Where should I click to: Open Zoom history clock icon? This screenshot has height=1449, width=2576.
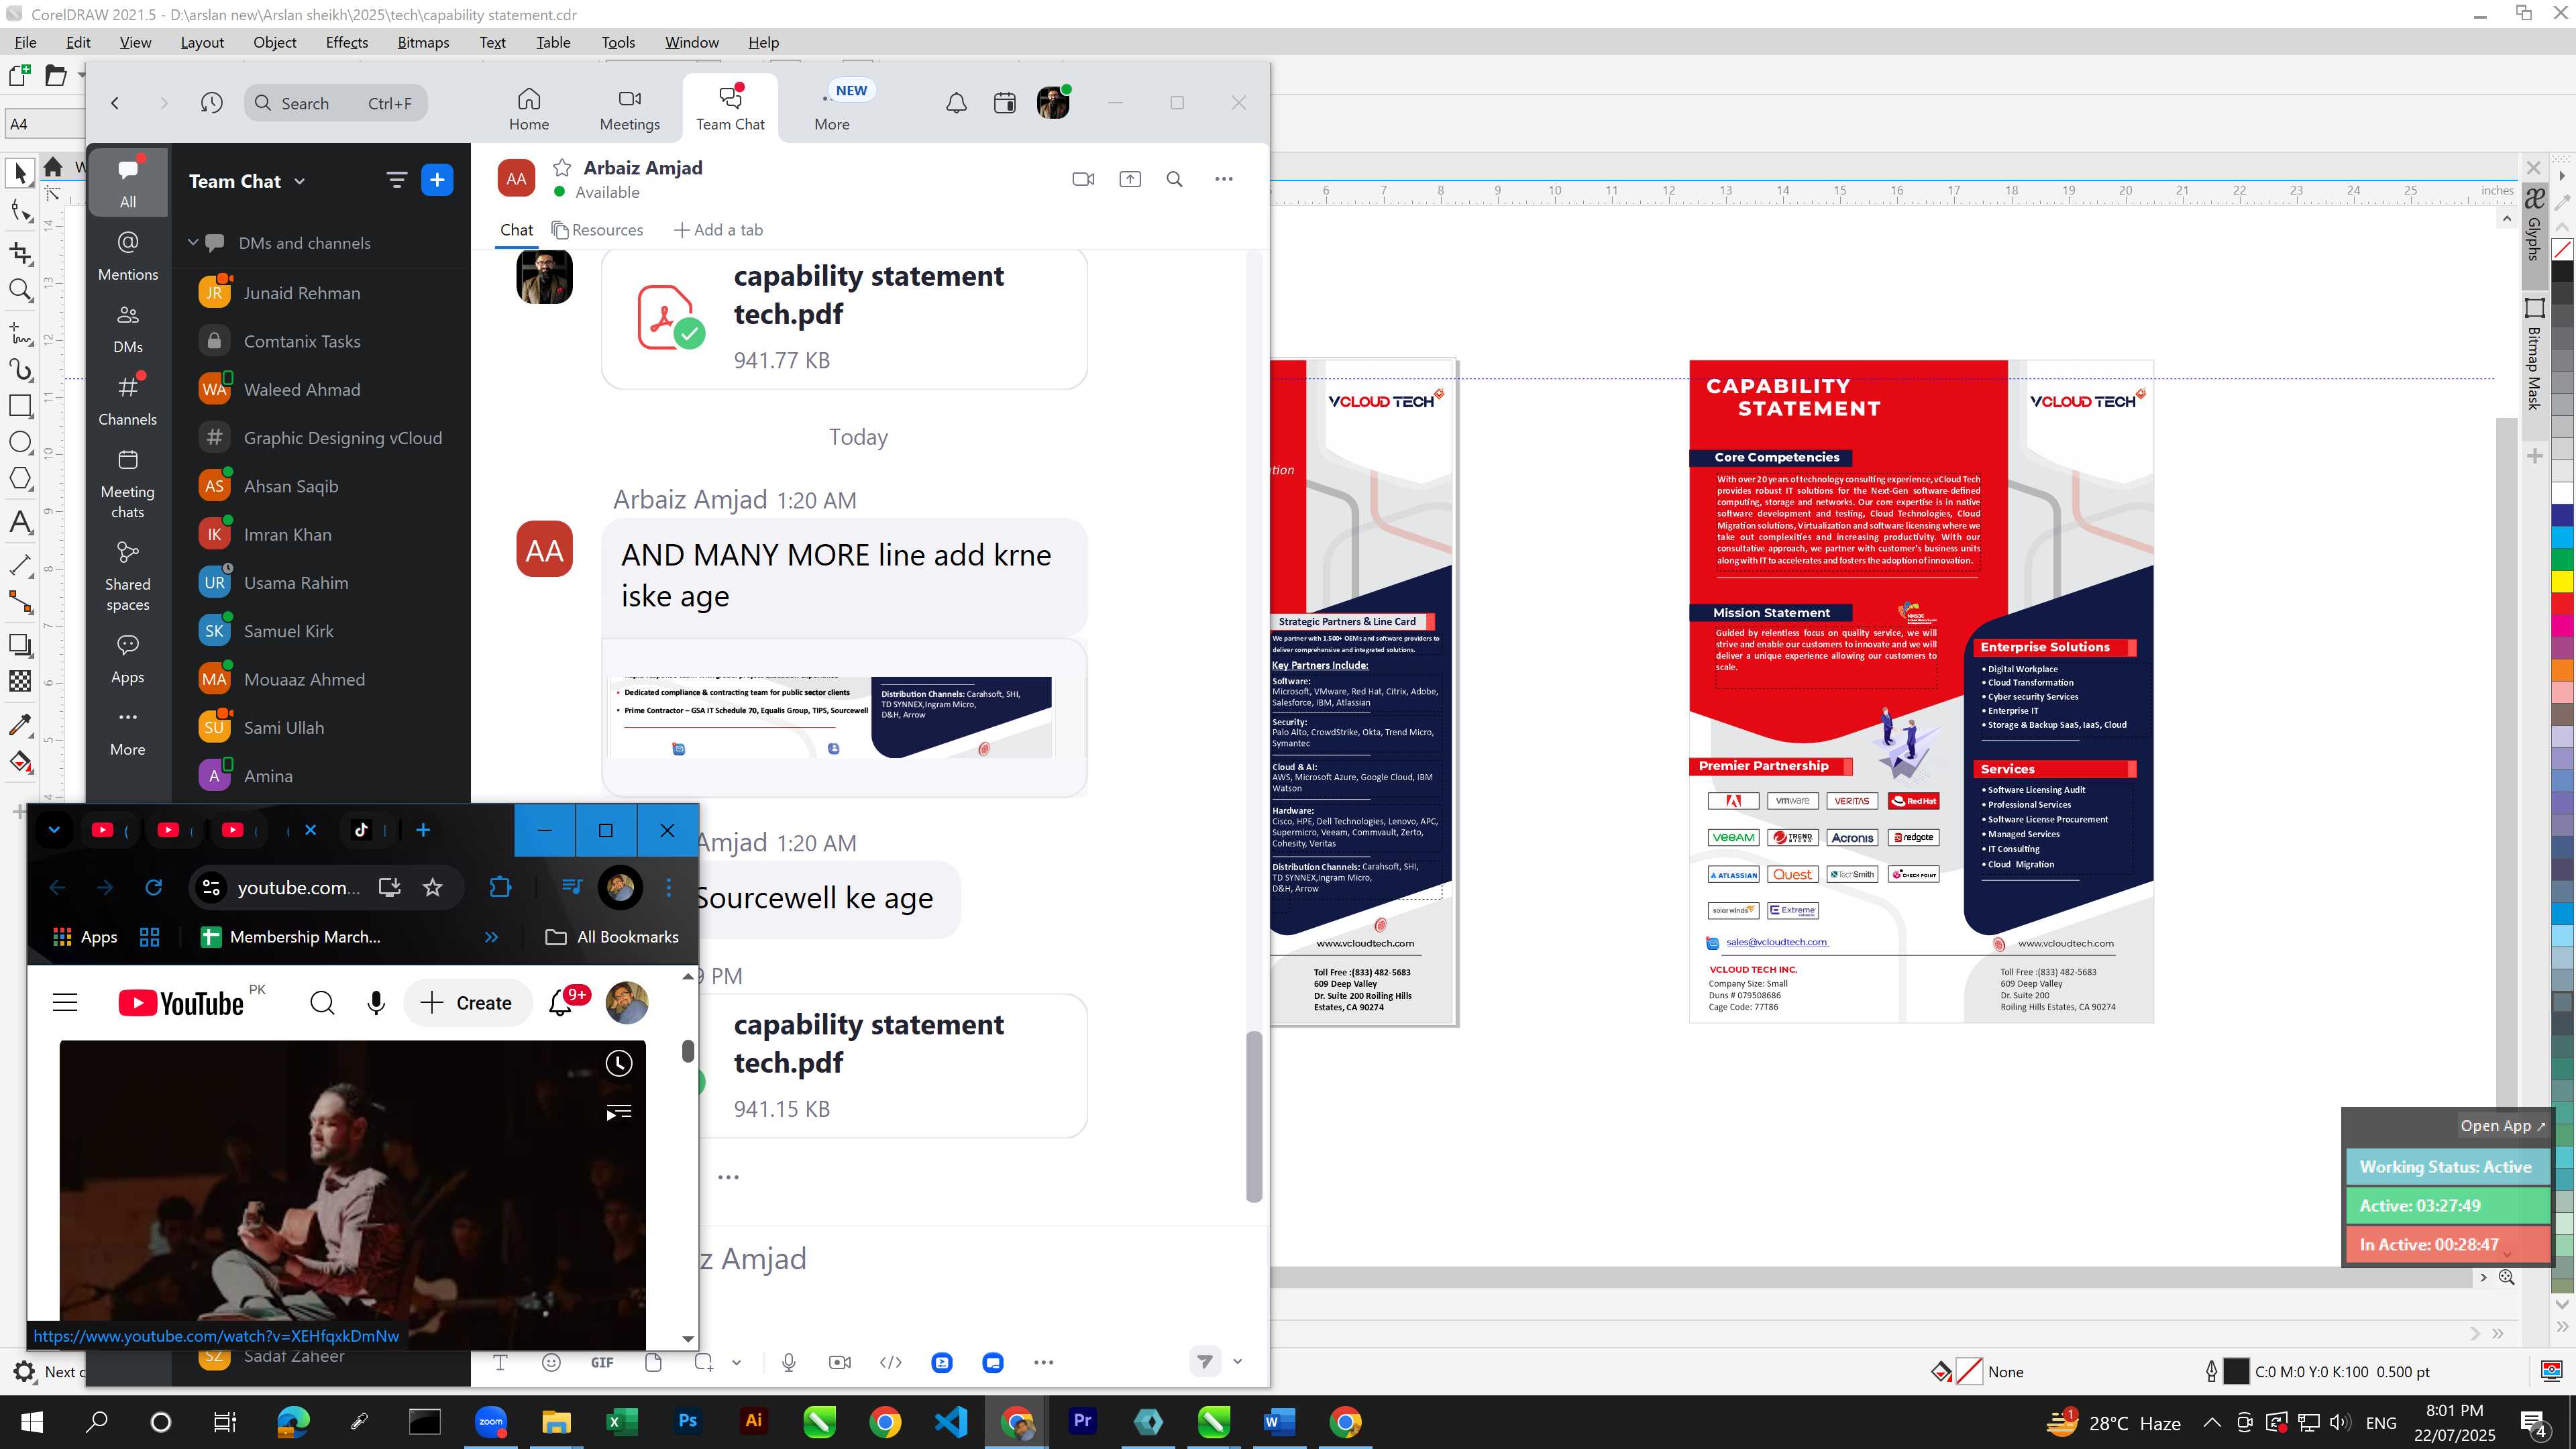211,103
